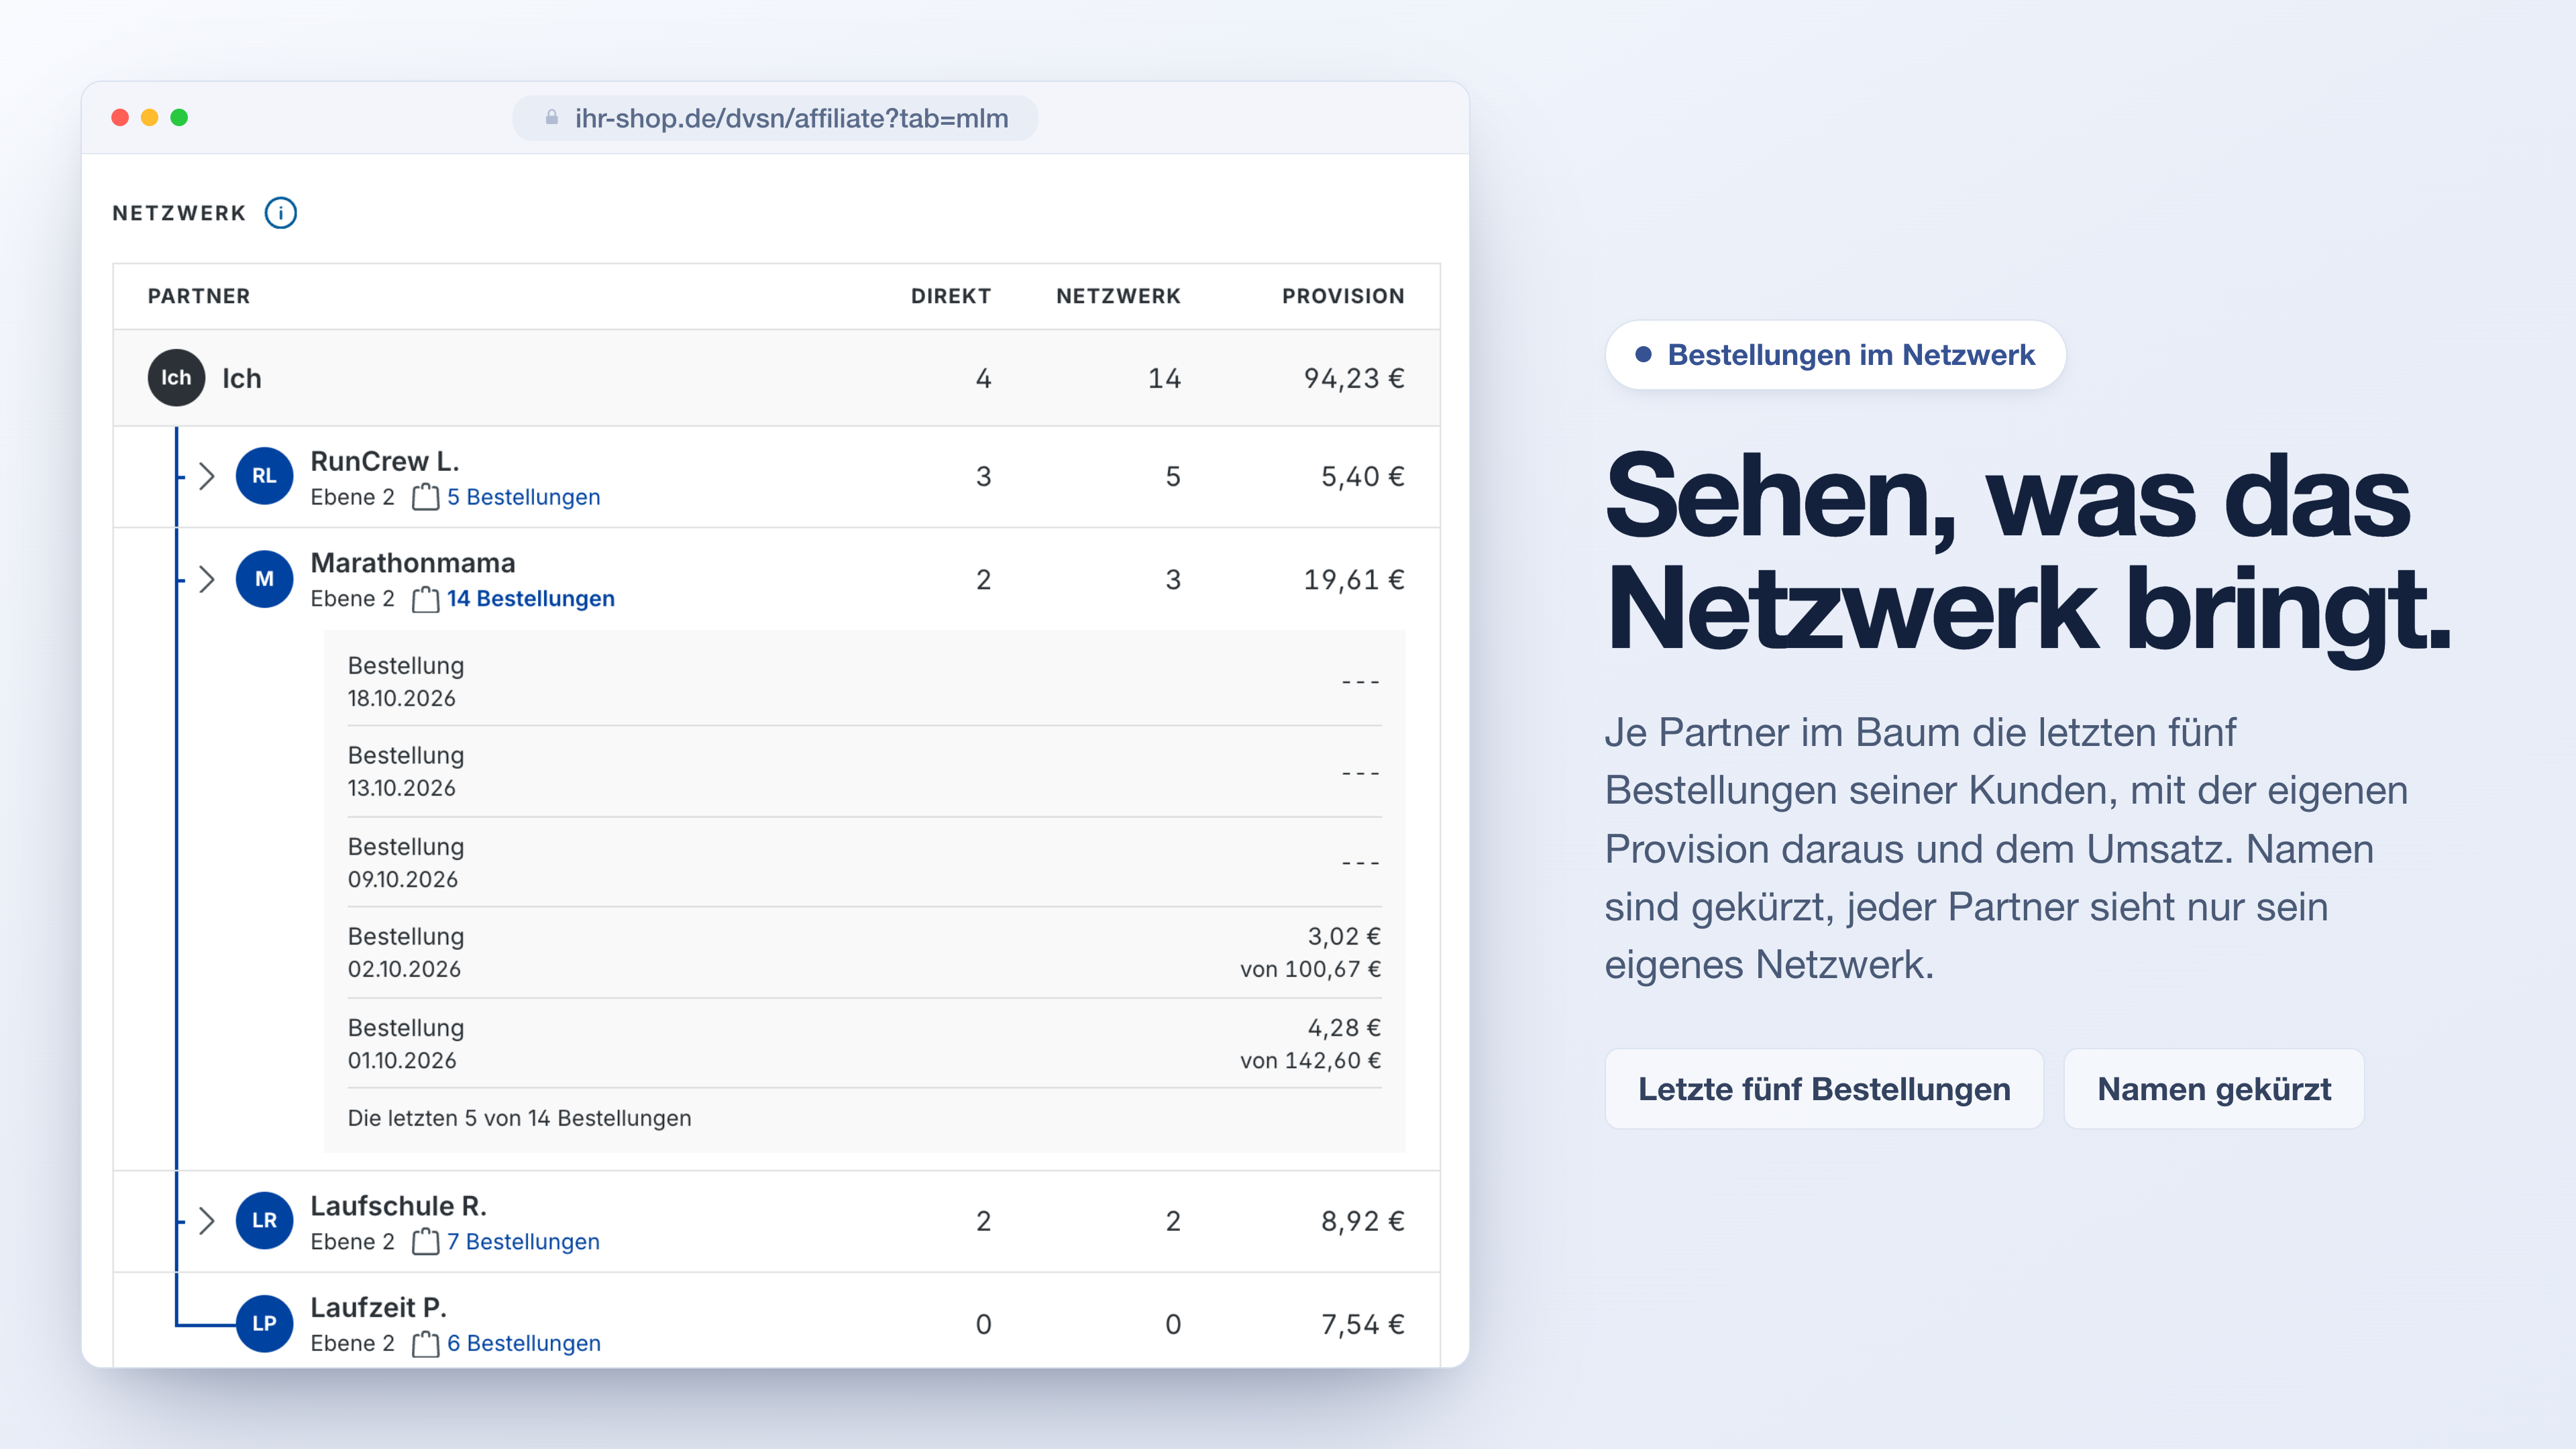Open Laufzeit P.'s 6 Bestellungen link
2576x1449 pixels.
point(523,1343)
